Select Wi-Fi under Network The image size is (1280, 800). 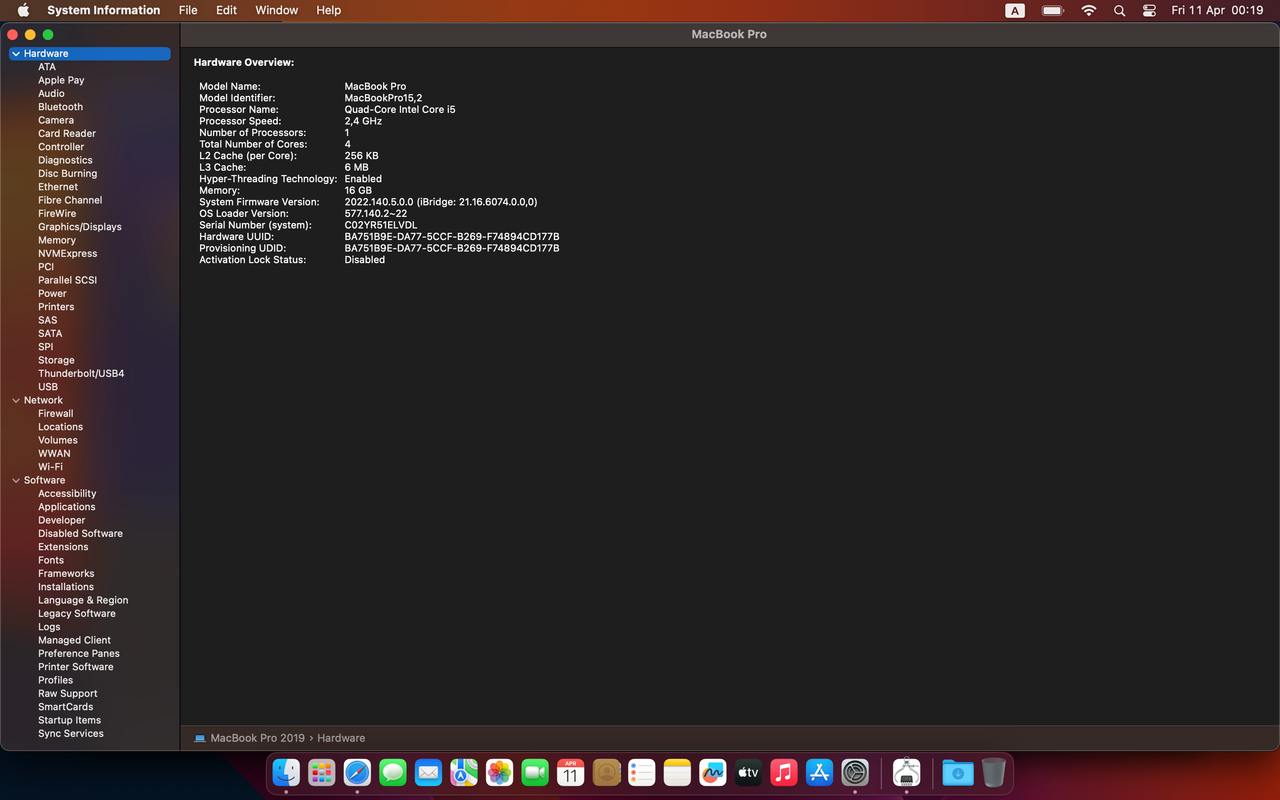pos(50,467)
